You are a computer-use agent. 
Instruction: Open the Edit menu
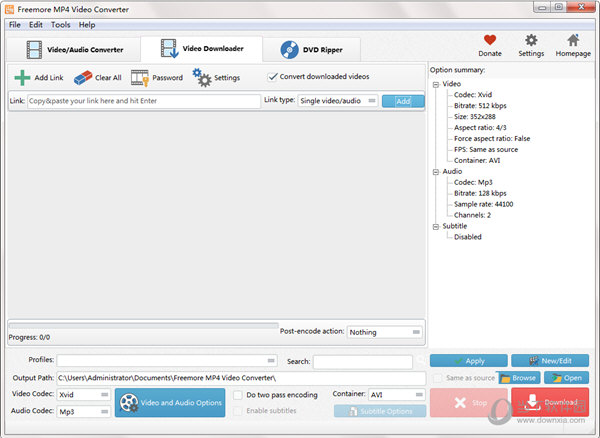pyautogui.click(x=36, y=25)
